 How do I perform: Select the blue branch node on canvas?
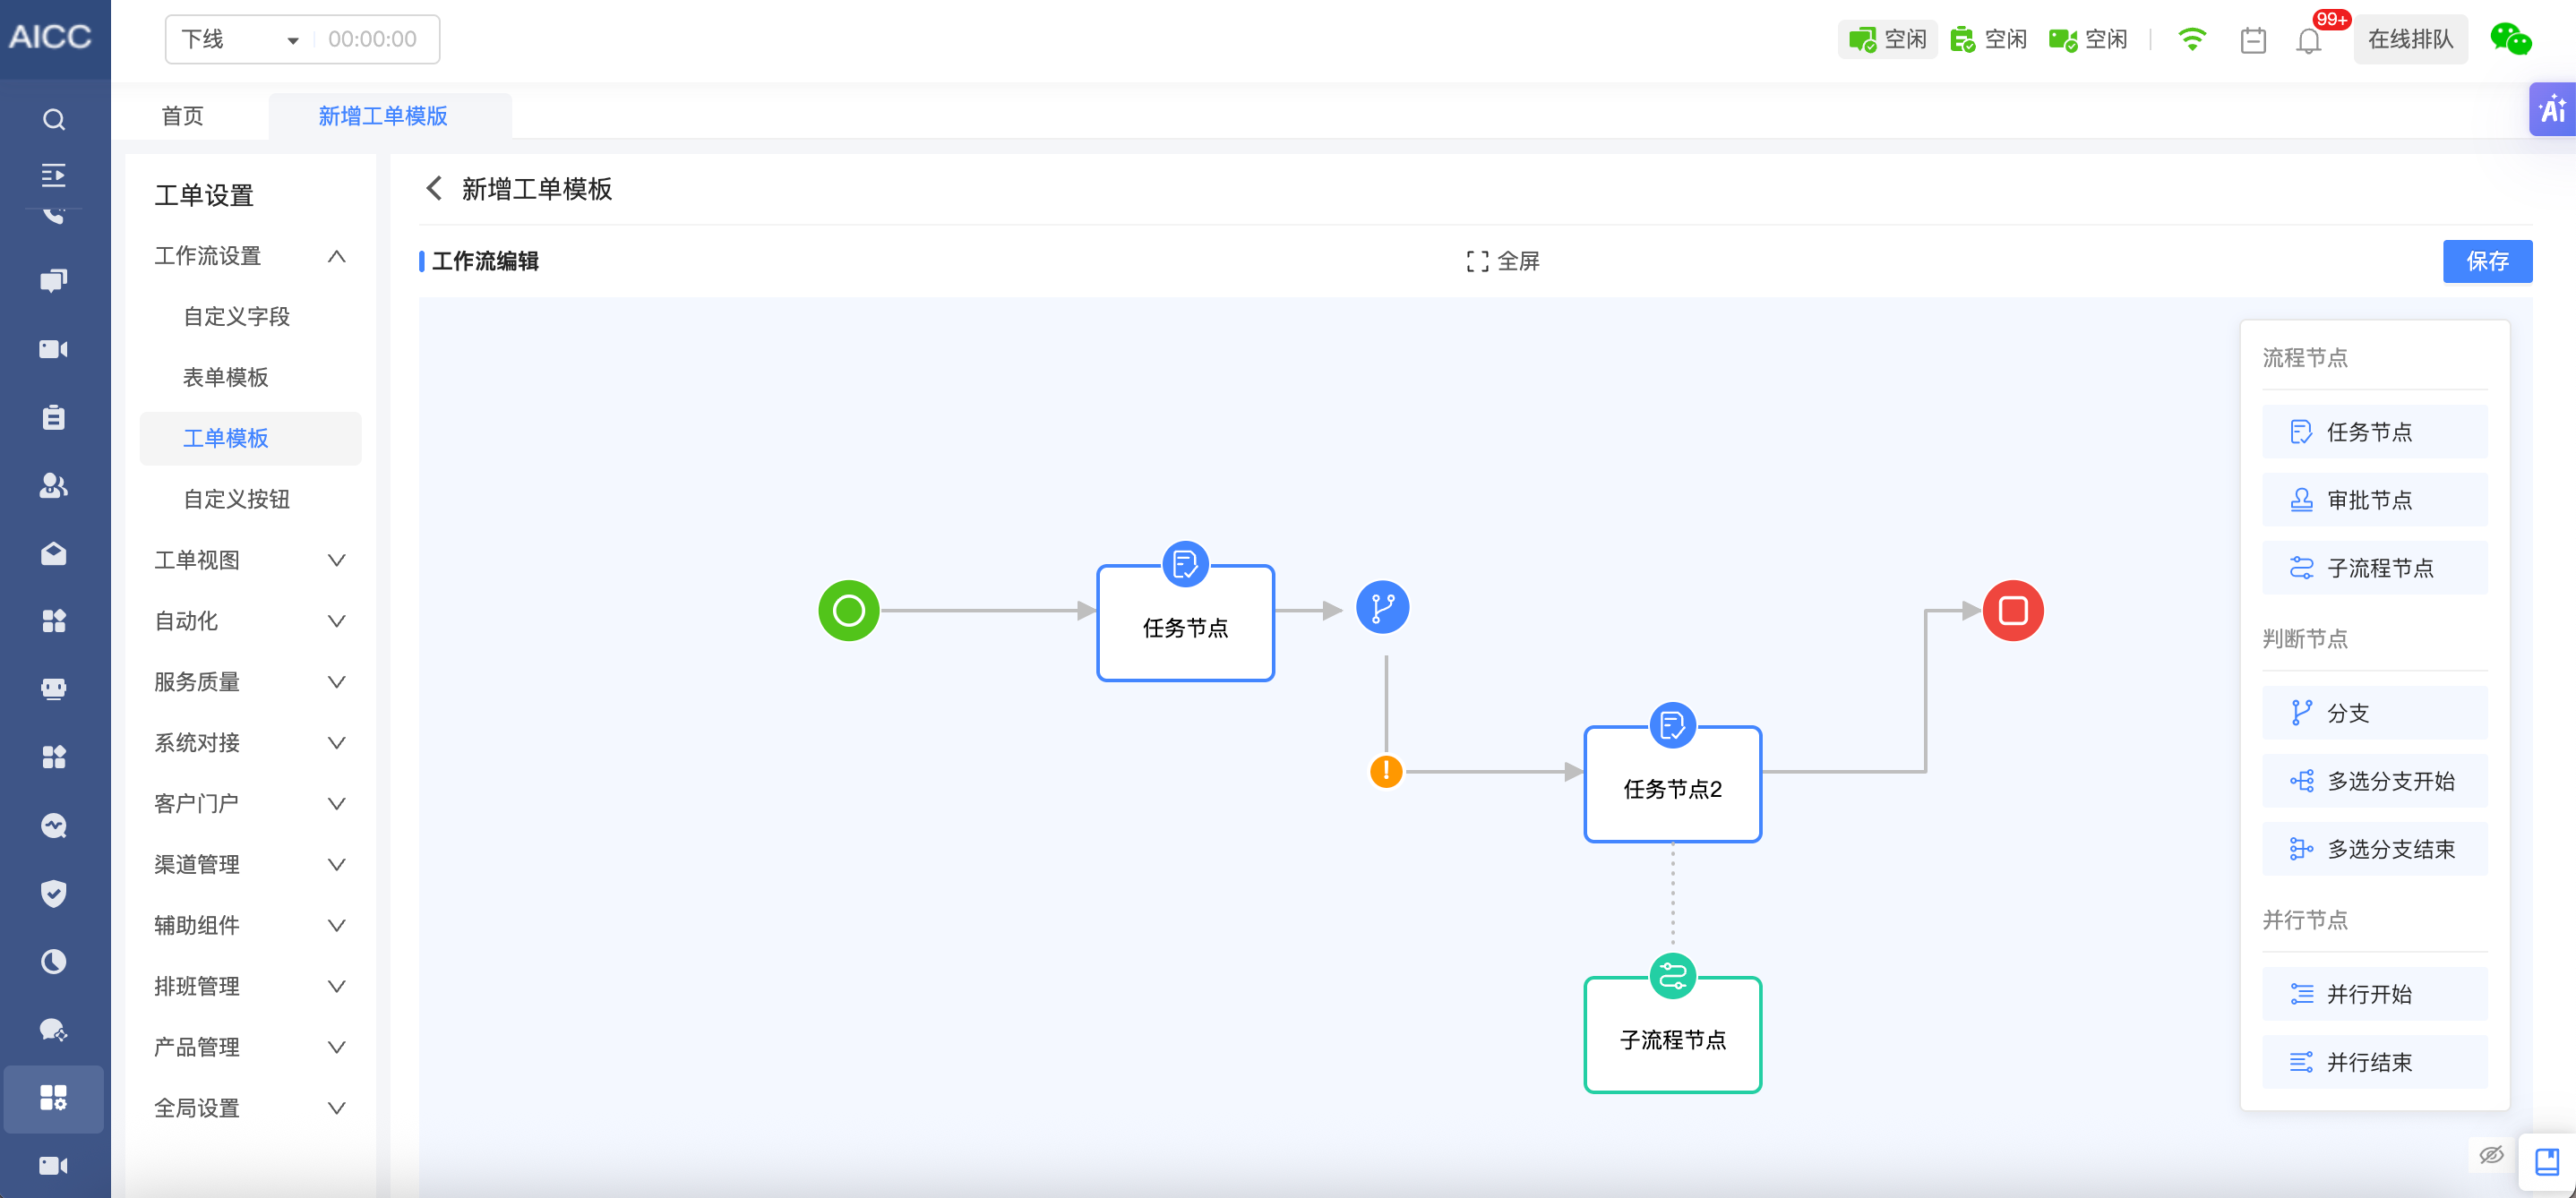click(1382, 607)
